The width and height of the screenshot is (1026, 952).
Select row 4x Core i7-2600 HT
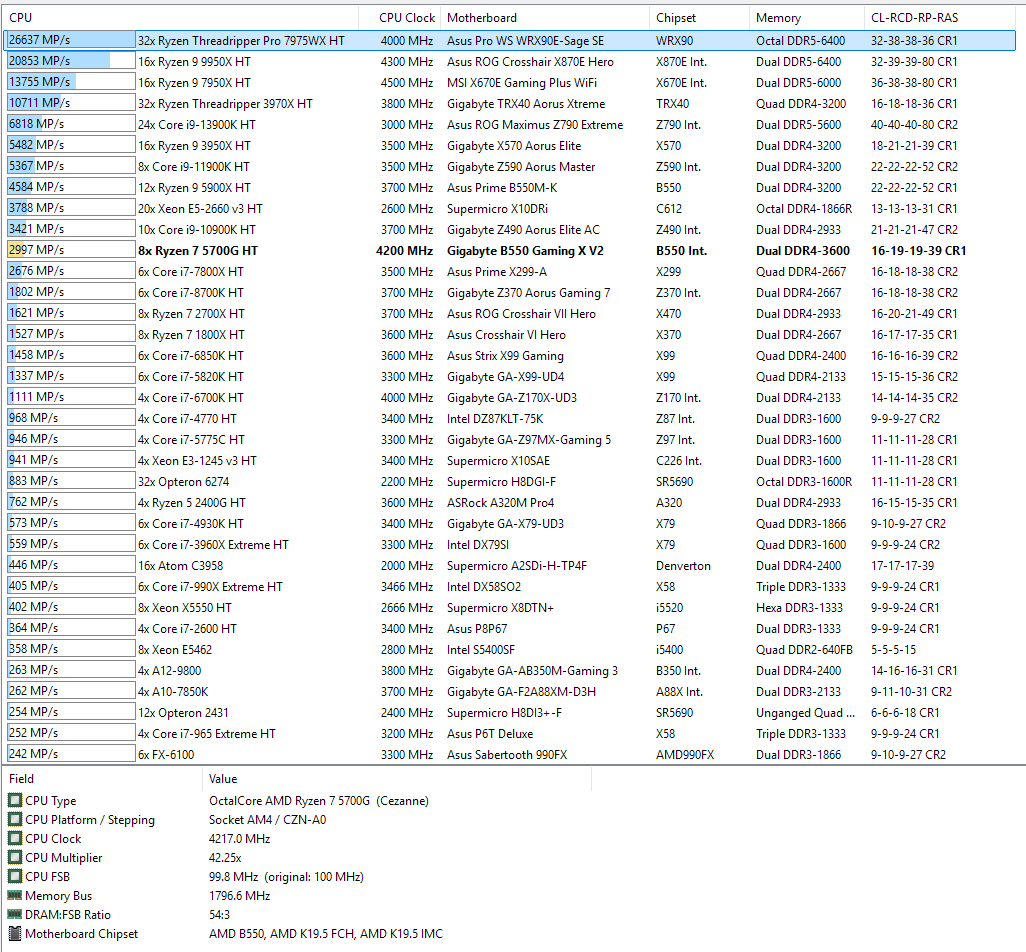(x=509, y=628)
